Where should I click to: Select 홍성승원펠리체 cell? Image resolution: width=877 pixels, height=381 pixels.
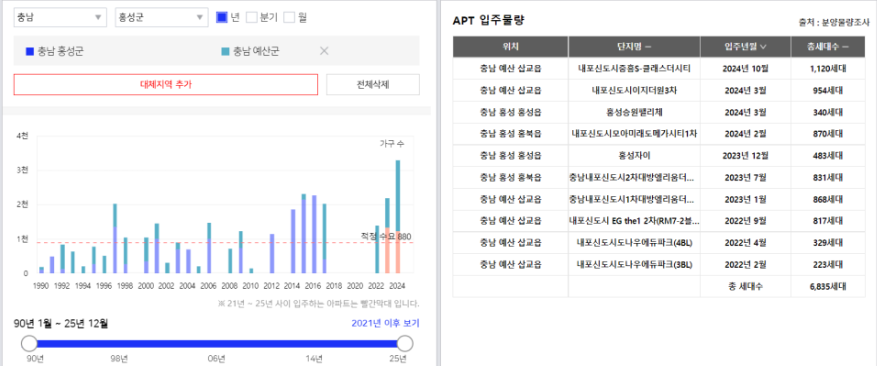coord(634,112)
